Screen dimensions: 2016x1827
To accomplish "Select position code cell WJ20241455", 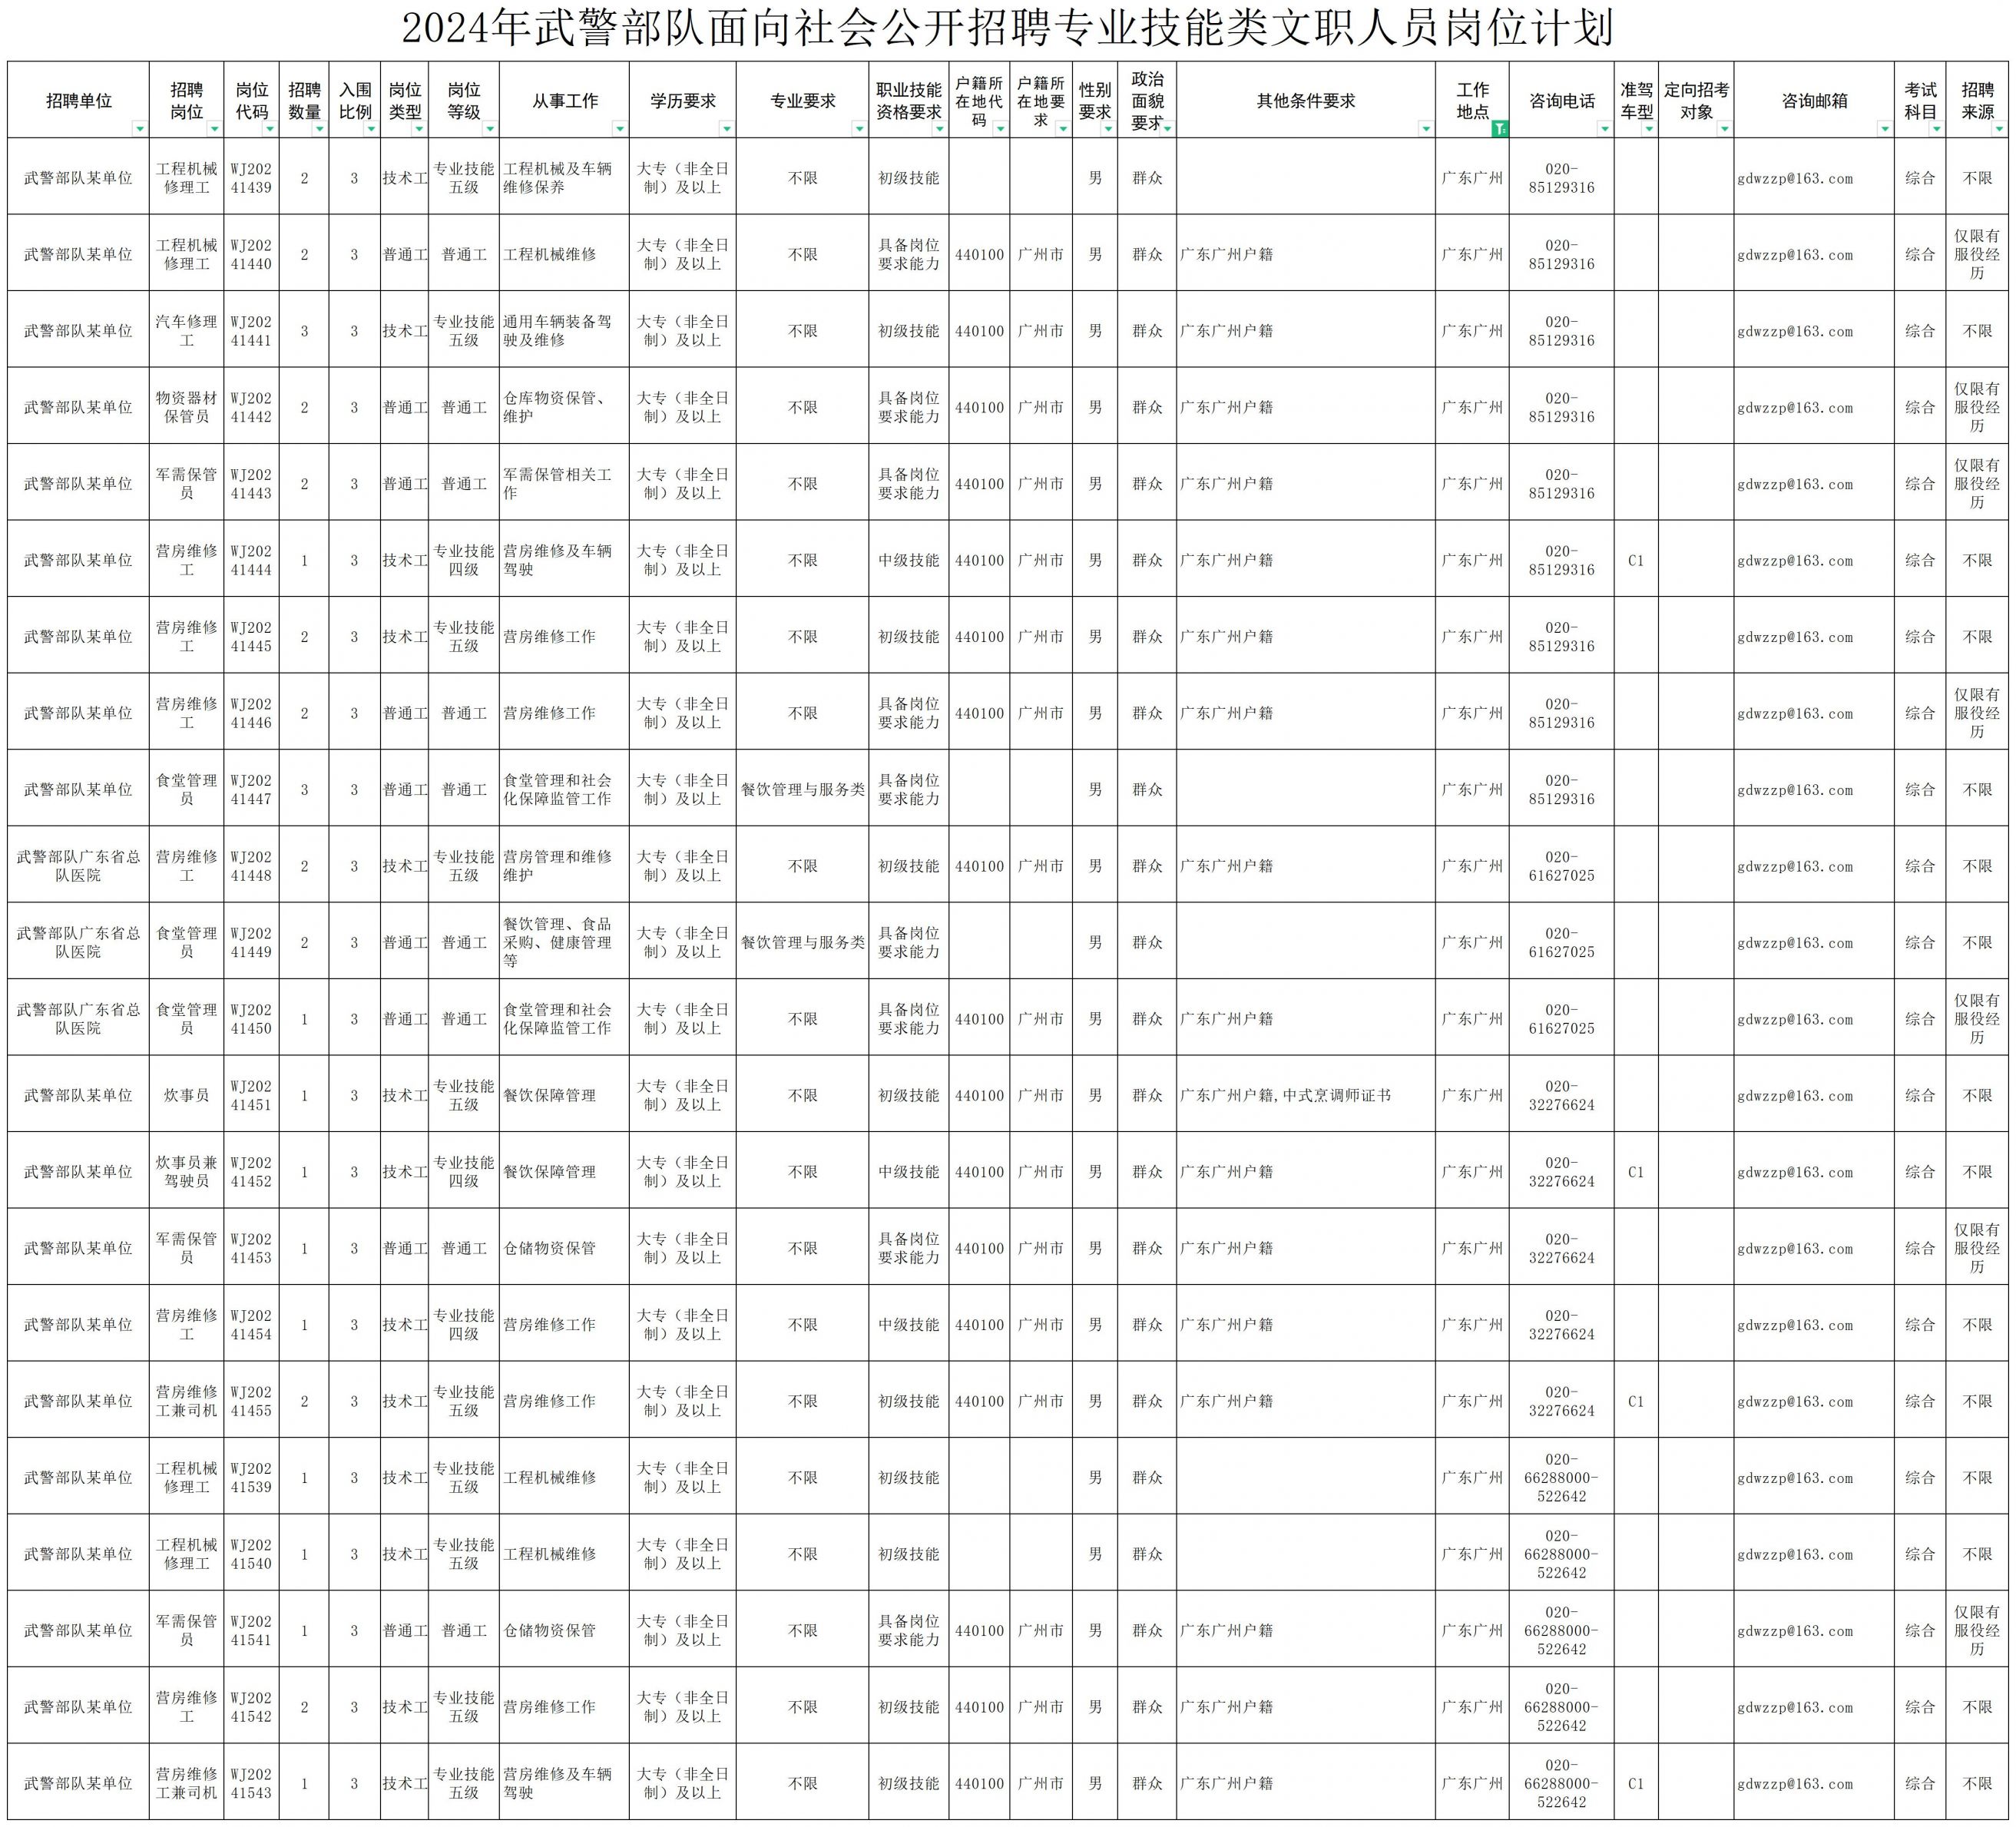I will 251,1401.
